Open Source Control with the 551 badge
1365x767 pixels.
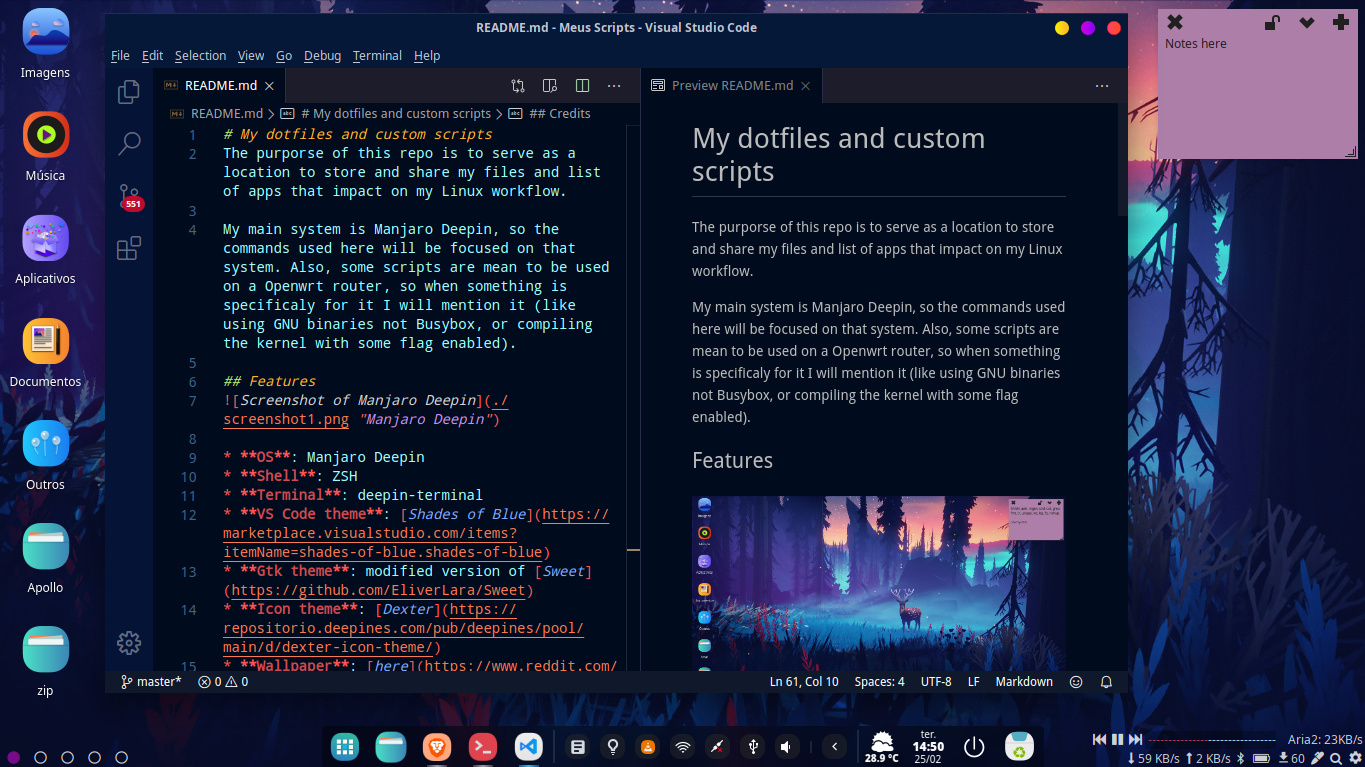pos(129,196)
